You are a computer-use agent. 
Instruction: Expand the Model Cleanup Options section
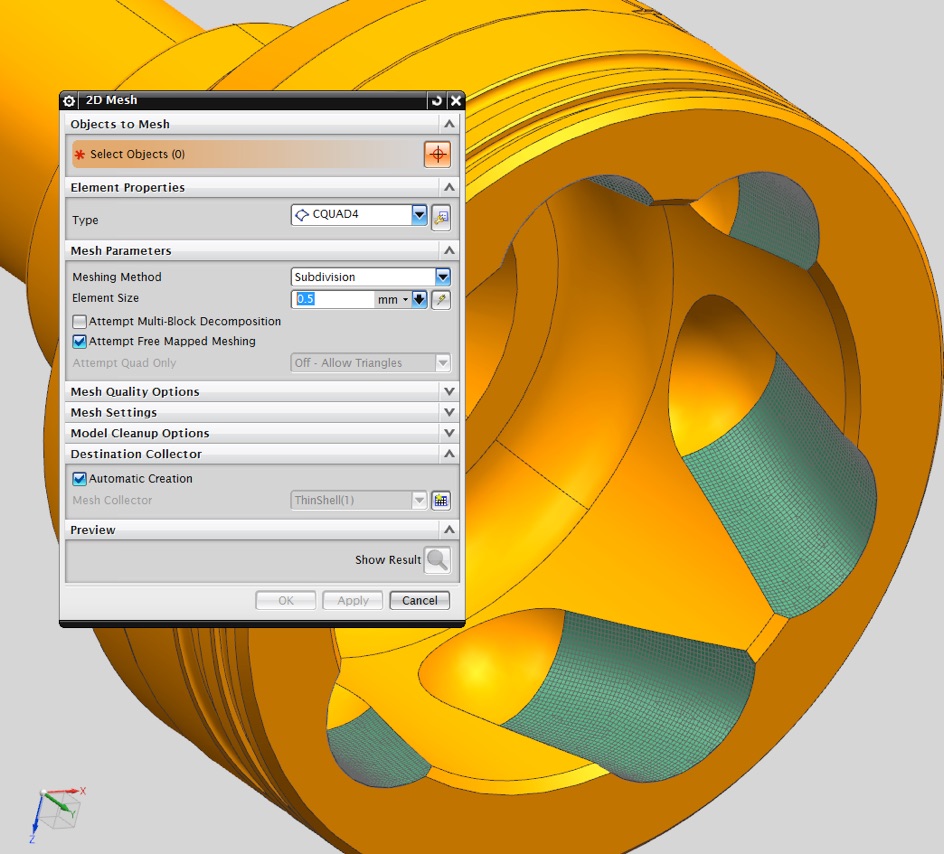pos(449,433)
